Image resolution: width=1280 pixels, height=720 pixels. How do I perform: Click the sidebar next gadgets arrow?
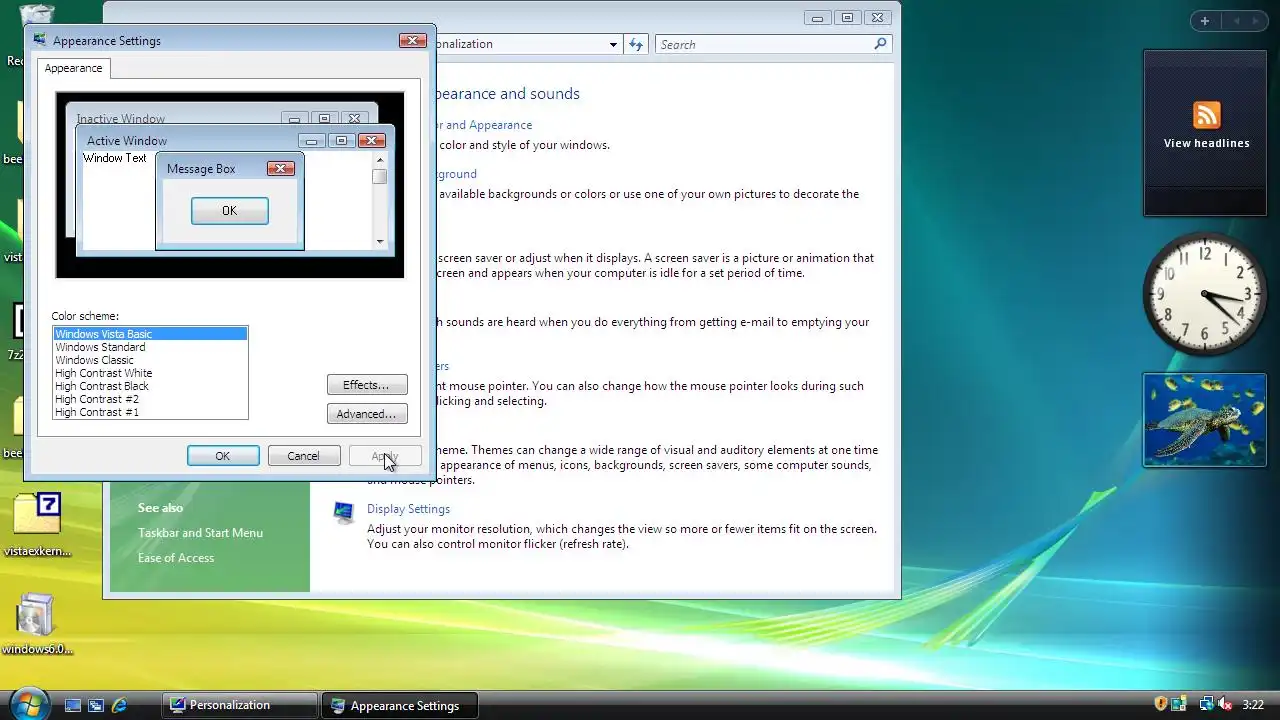[x=1257, y=21]
